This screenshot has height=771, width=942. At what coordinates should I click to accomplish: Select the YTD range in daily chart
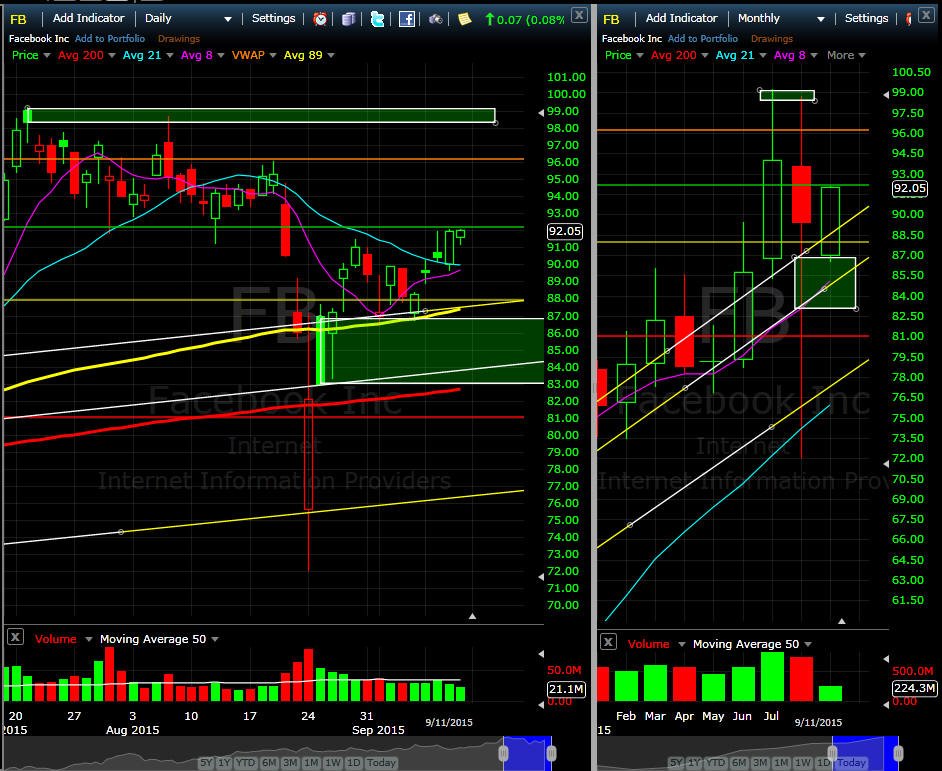[246, 763]
